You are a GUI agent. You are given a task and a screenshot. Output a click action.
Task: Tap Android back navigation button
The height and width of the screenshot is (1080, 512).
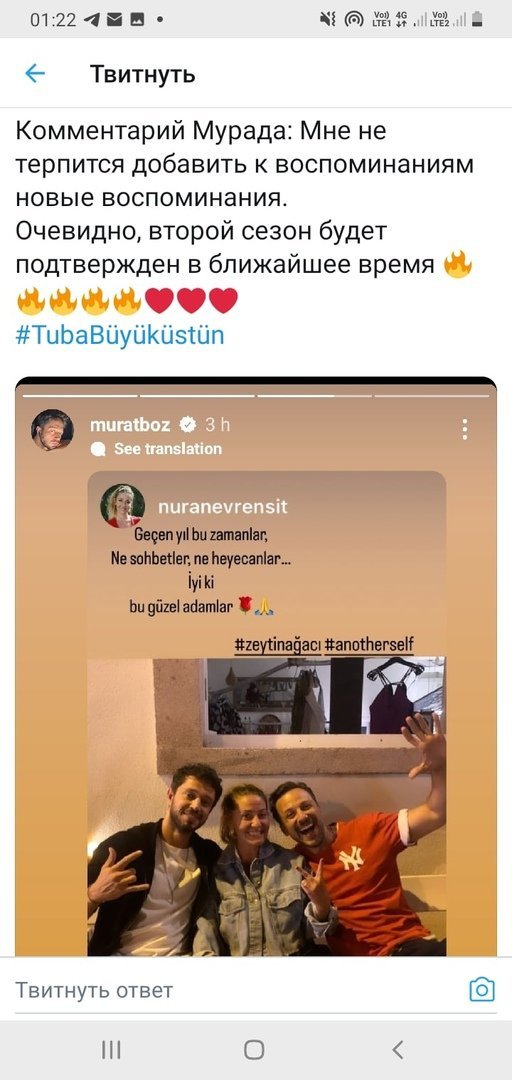[x=398, y=1050]
